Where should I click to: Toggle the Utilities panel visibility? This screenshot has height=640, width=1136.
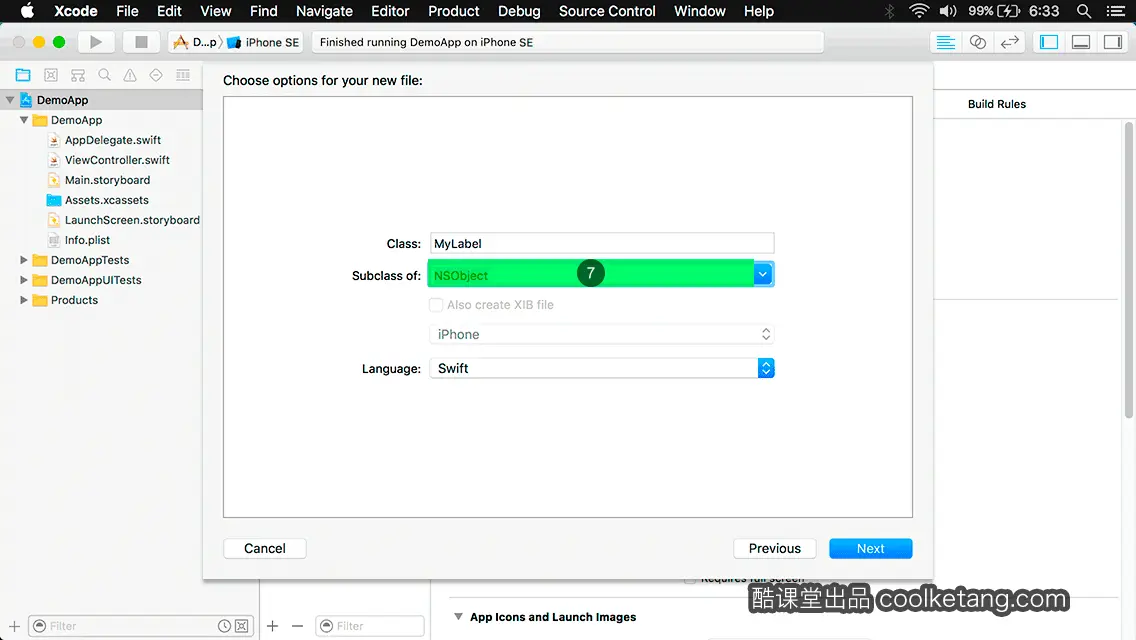pyautogui.click(x=1113, y=42)
